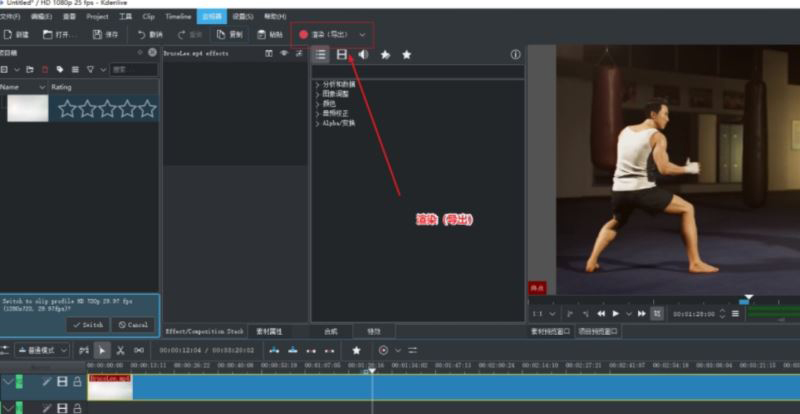
Task: Click the Copy (复制) toolbar button
Action: coord(230,35)
